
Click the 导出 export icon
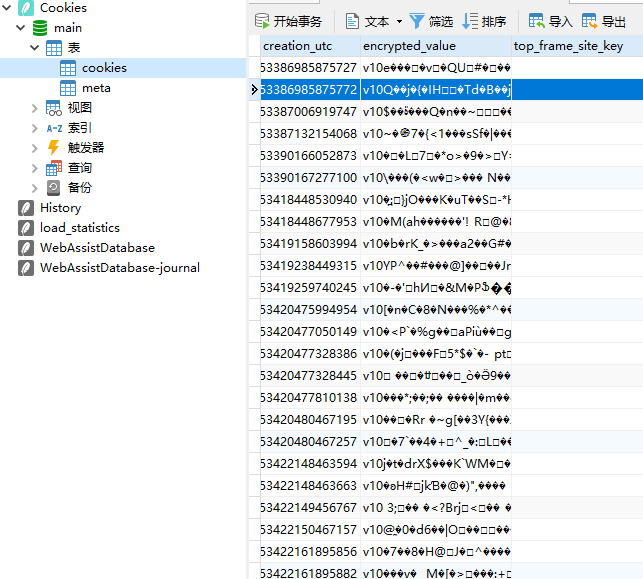point(589,21)
